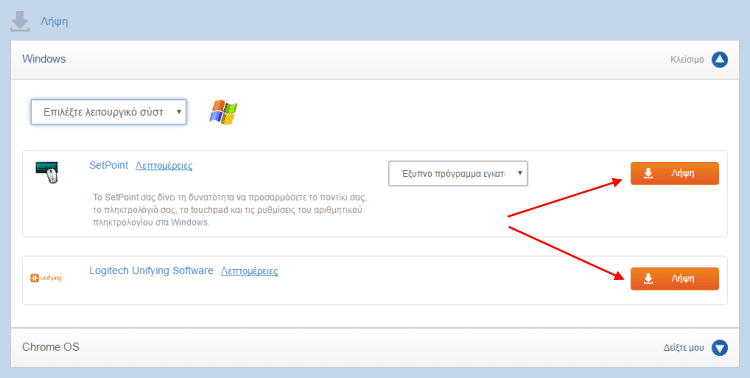Open the Επιλέξτε λειτουργικό σύστημα dropdown
This screenshot has width=750, height=378.
[x=109, y=112]
